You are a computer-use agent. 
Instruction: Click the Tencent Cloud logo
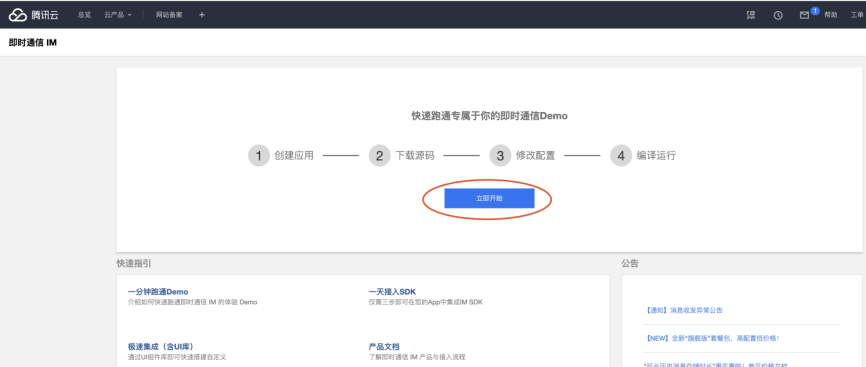pyautogui.click(x=35, y=15)
